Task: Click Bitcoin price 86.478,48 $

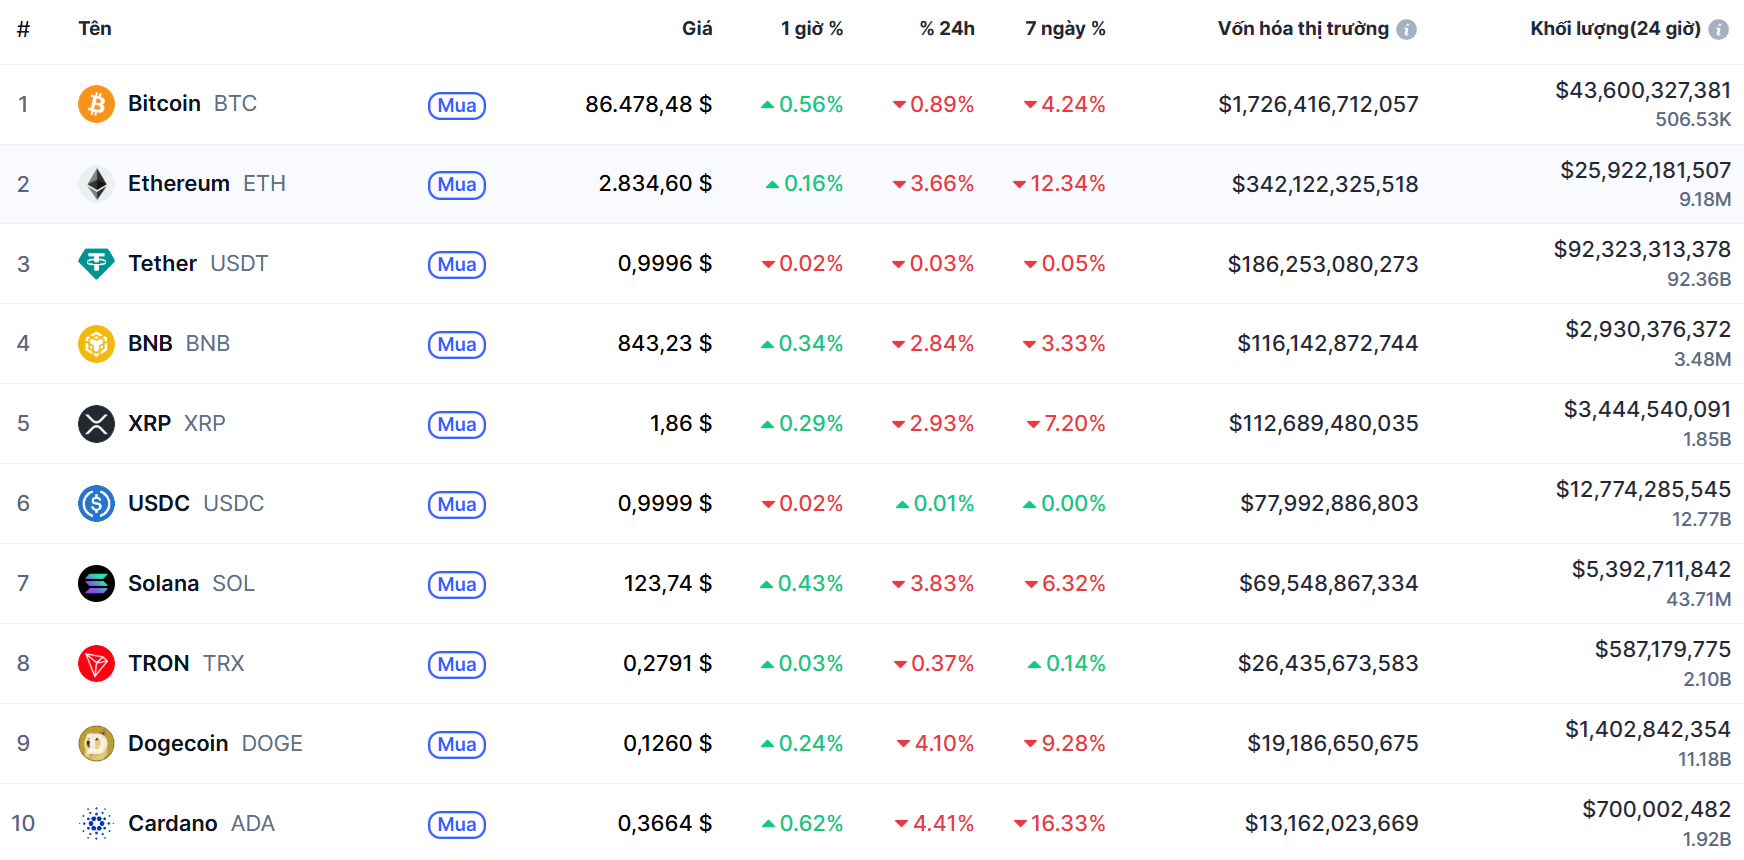Action: pos(649,104)
